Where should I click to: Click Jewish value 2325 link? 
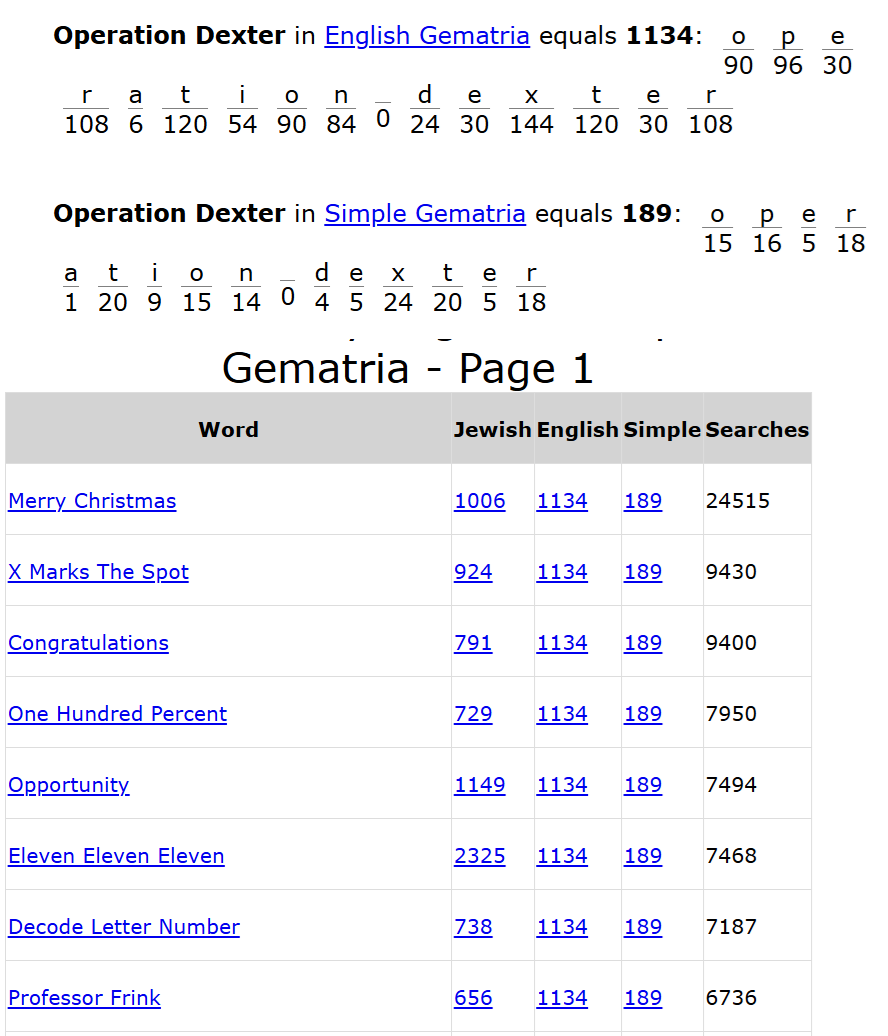pyautogui.click(x=480, y=856)
